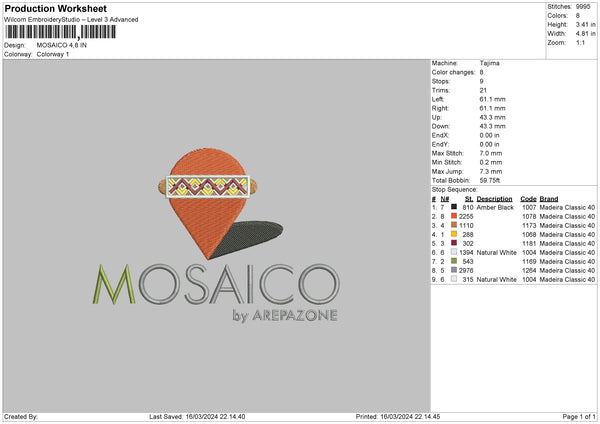Click the 'Code' column header

coord(528,199)
